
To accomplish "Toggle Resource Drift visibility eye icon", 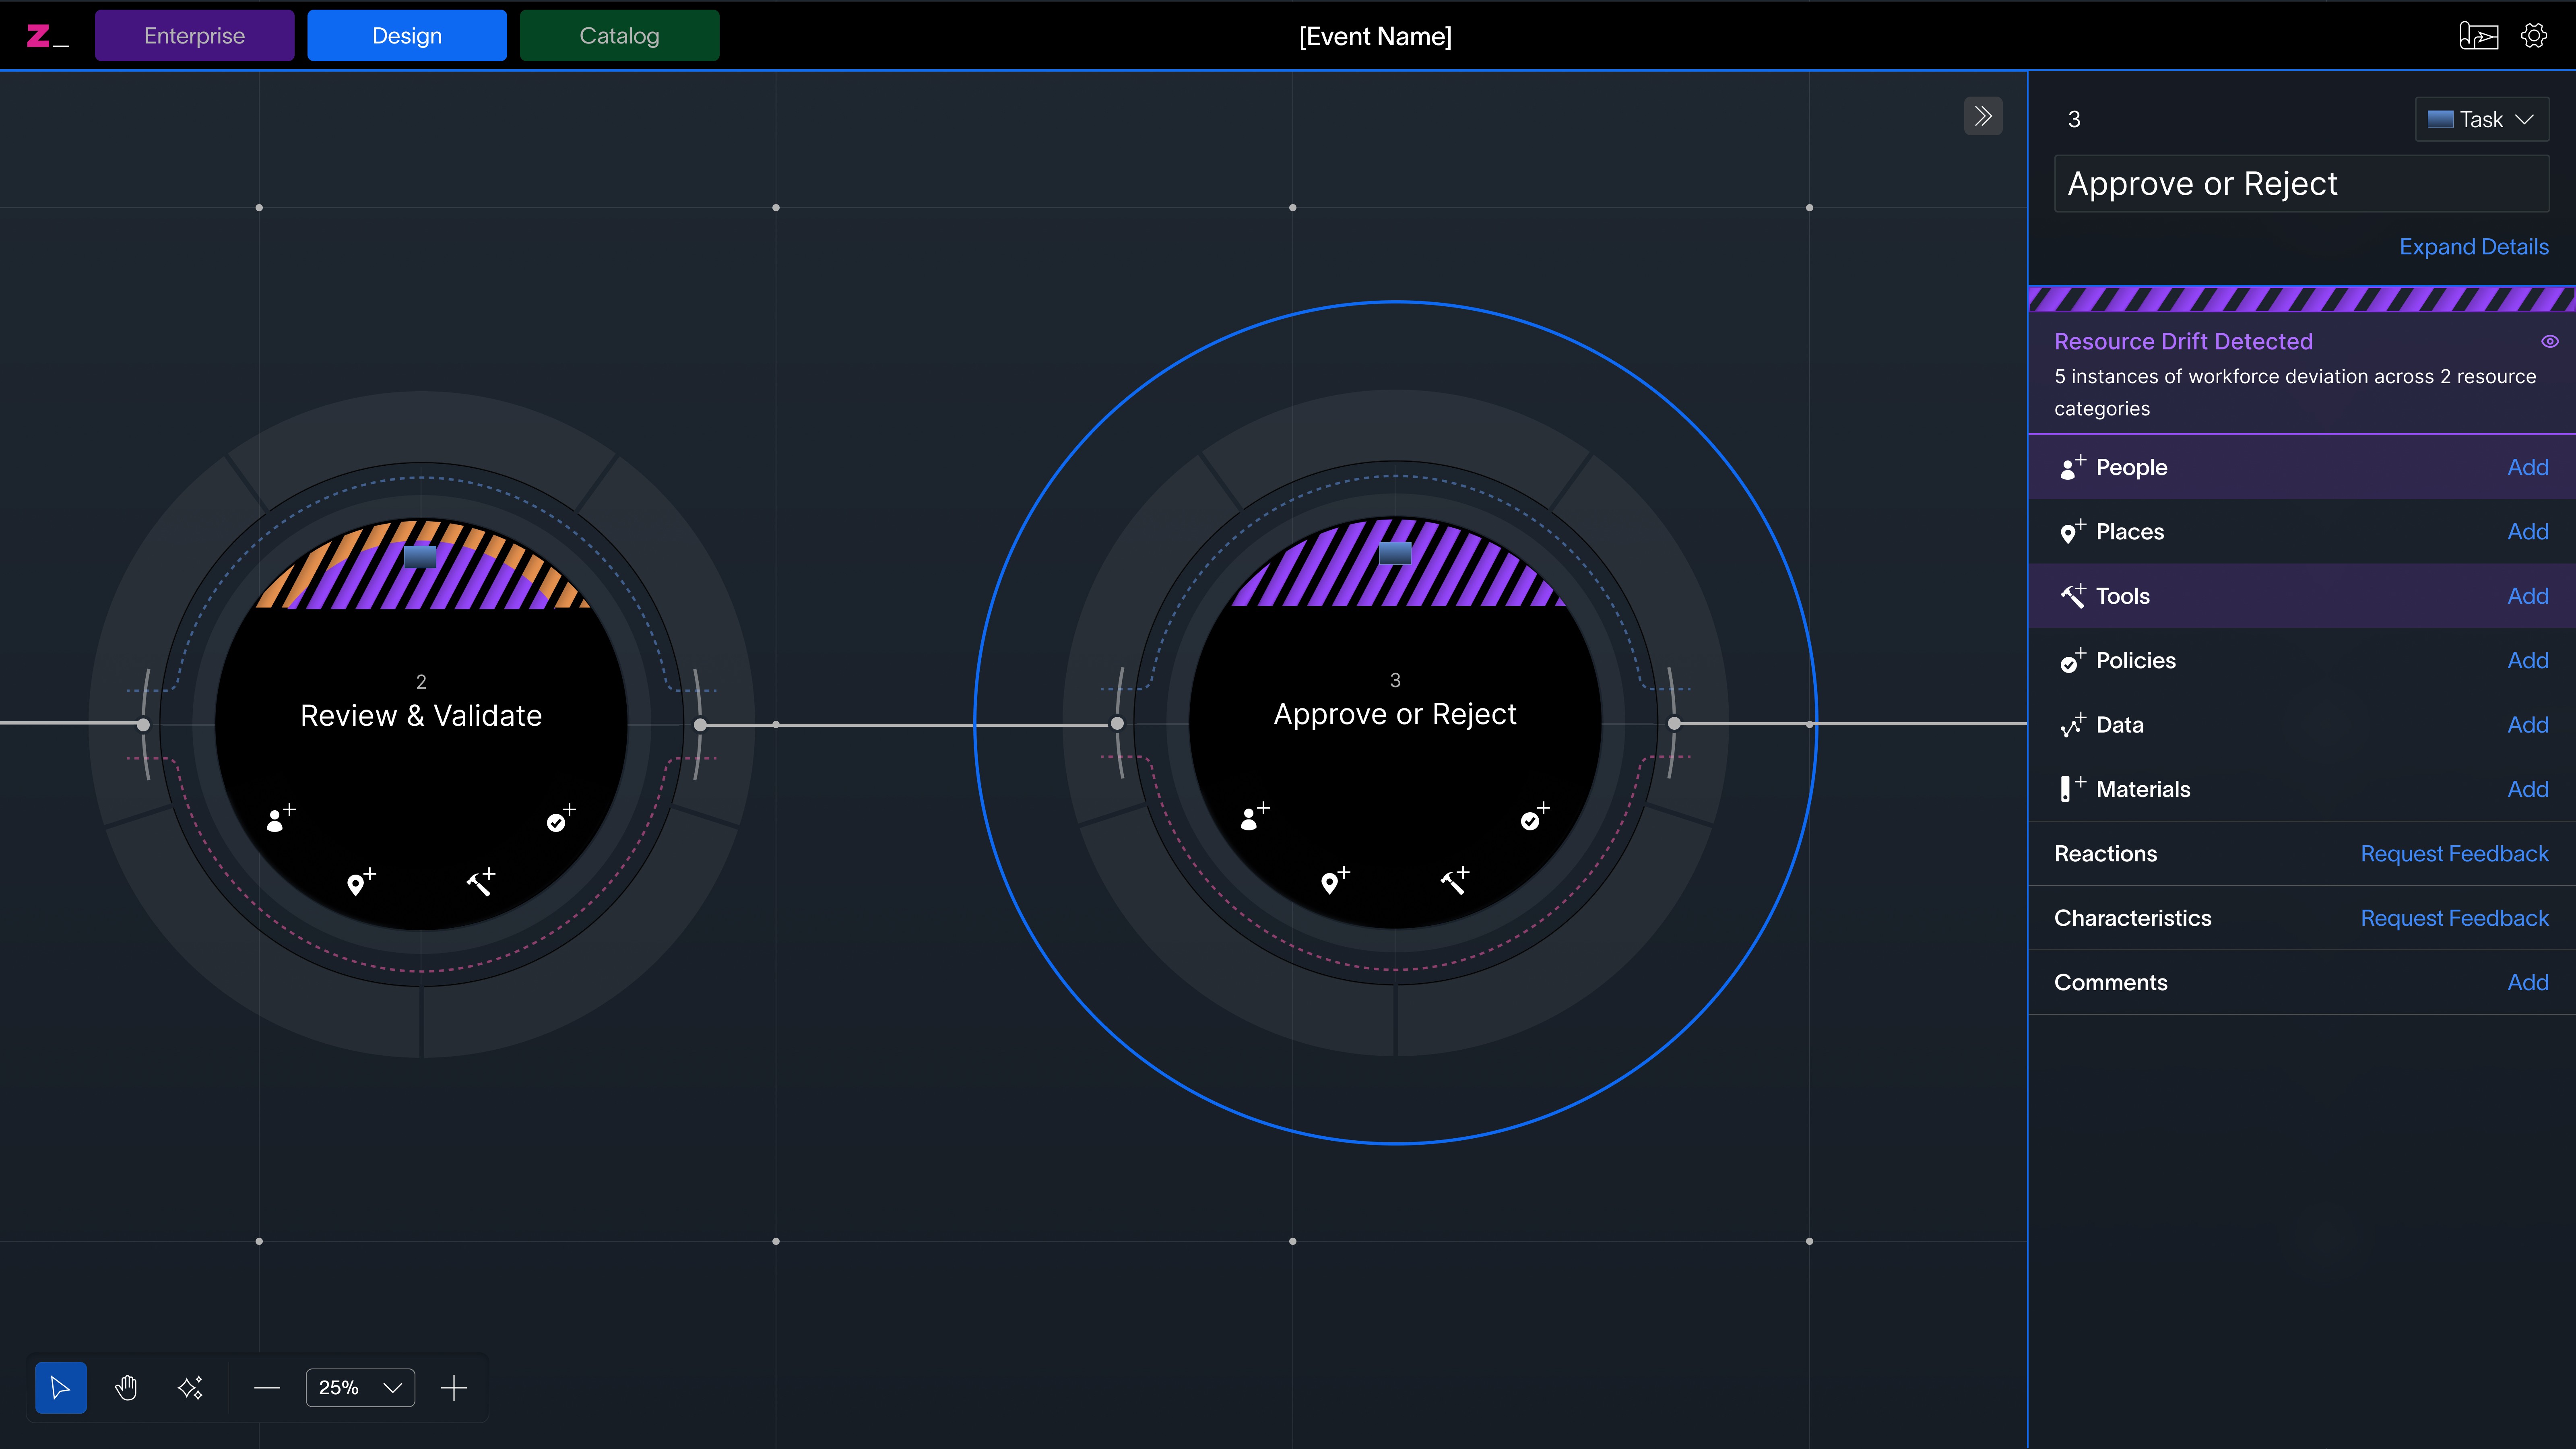I will (x=2549, y=341).
